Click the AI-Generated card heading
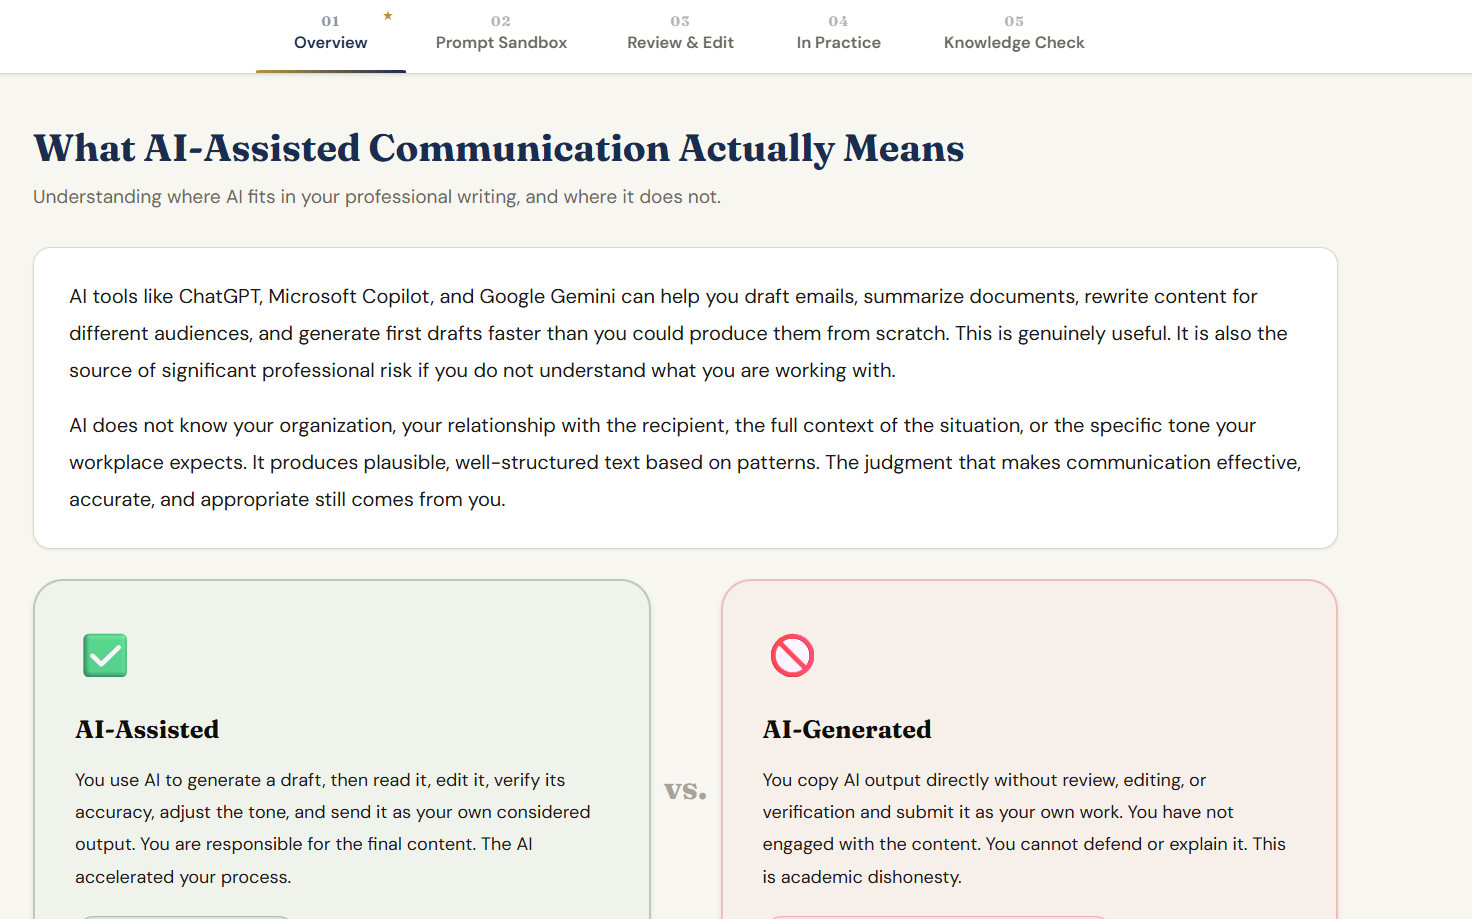1472x919 pixels. (847, 729)
